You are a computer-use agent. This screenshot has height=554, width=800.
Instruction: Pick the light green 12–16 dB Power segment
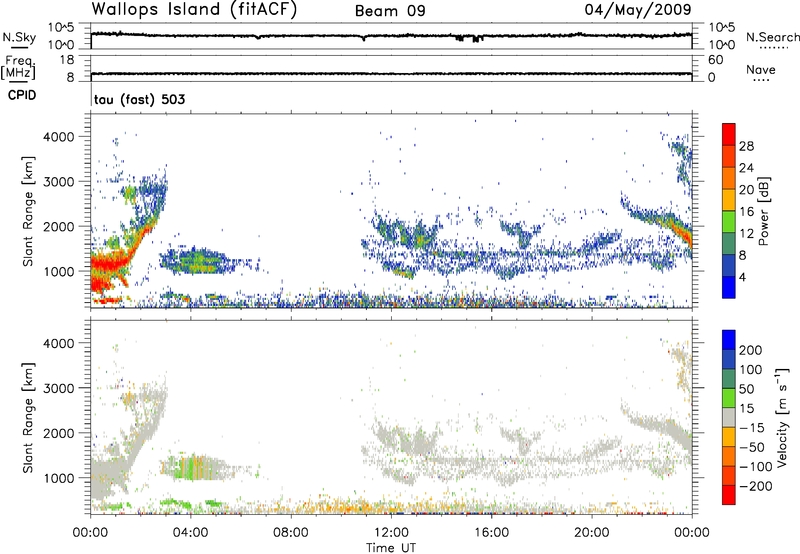pyautogui.click(x=729, y=222)
